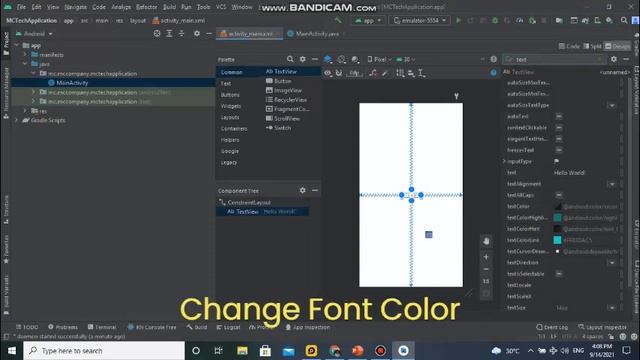This screenshot has width=640, height=360.
Task: Open the autoSizeTextType dropdown
Action: pyautogui.click(x=611, y=105)
